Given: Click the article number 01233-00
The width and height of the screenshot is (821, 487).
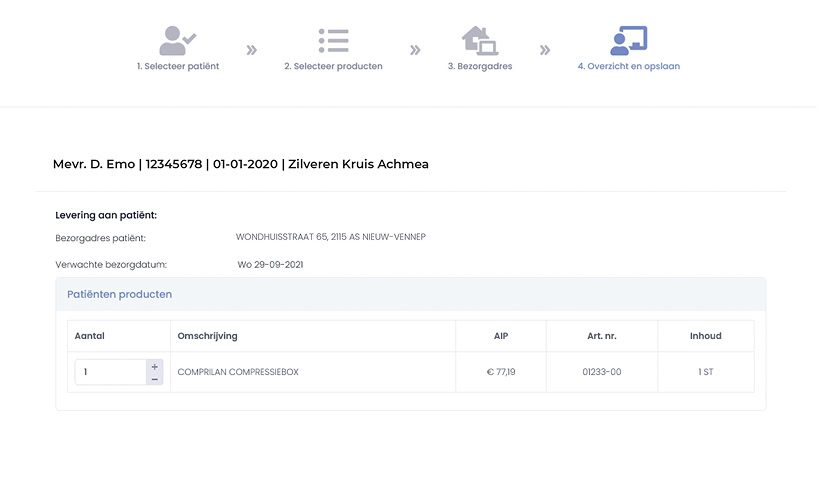Looking at the screenshot, I should [601, 372].
